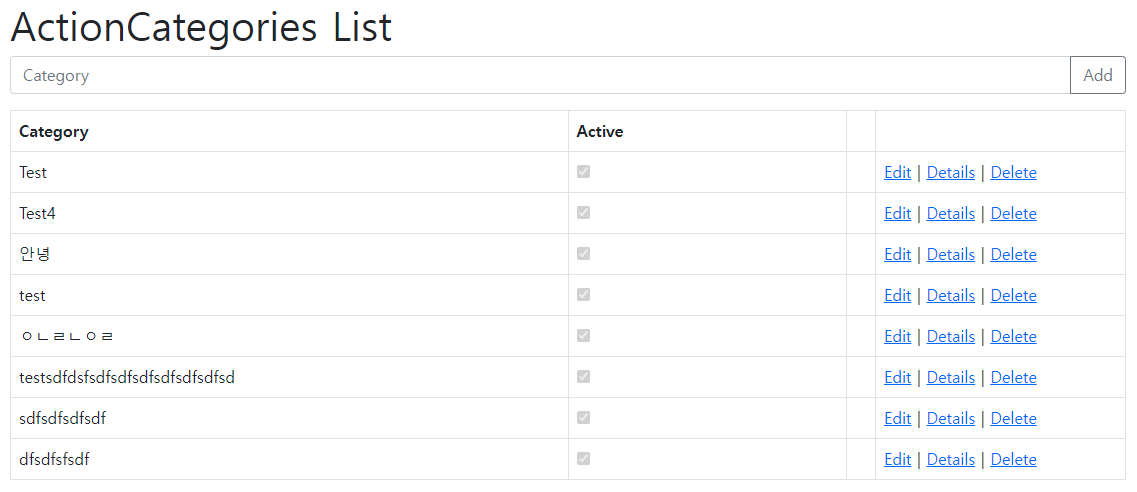The image size is (1137, 492).
Task: Click the Category column header
Action: click(54, 131)
